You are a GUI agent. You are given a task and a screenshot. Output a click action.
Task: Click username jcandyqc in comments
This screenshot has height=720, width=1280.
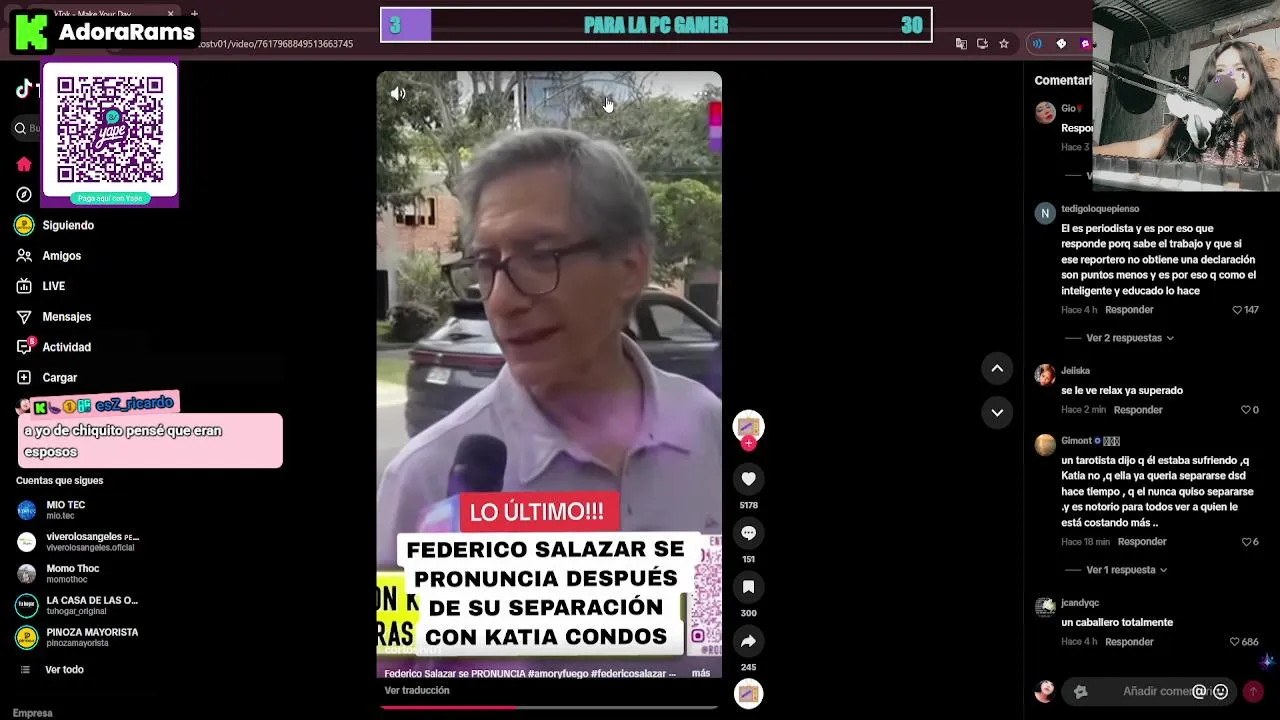(1080, 603)
